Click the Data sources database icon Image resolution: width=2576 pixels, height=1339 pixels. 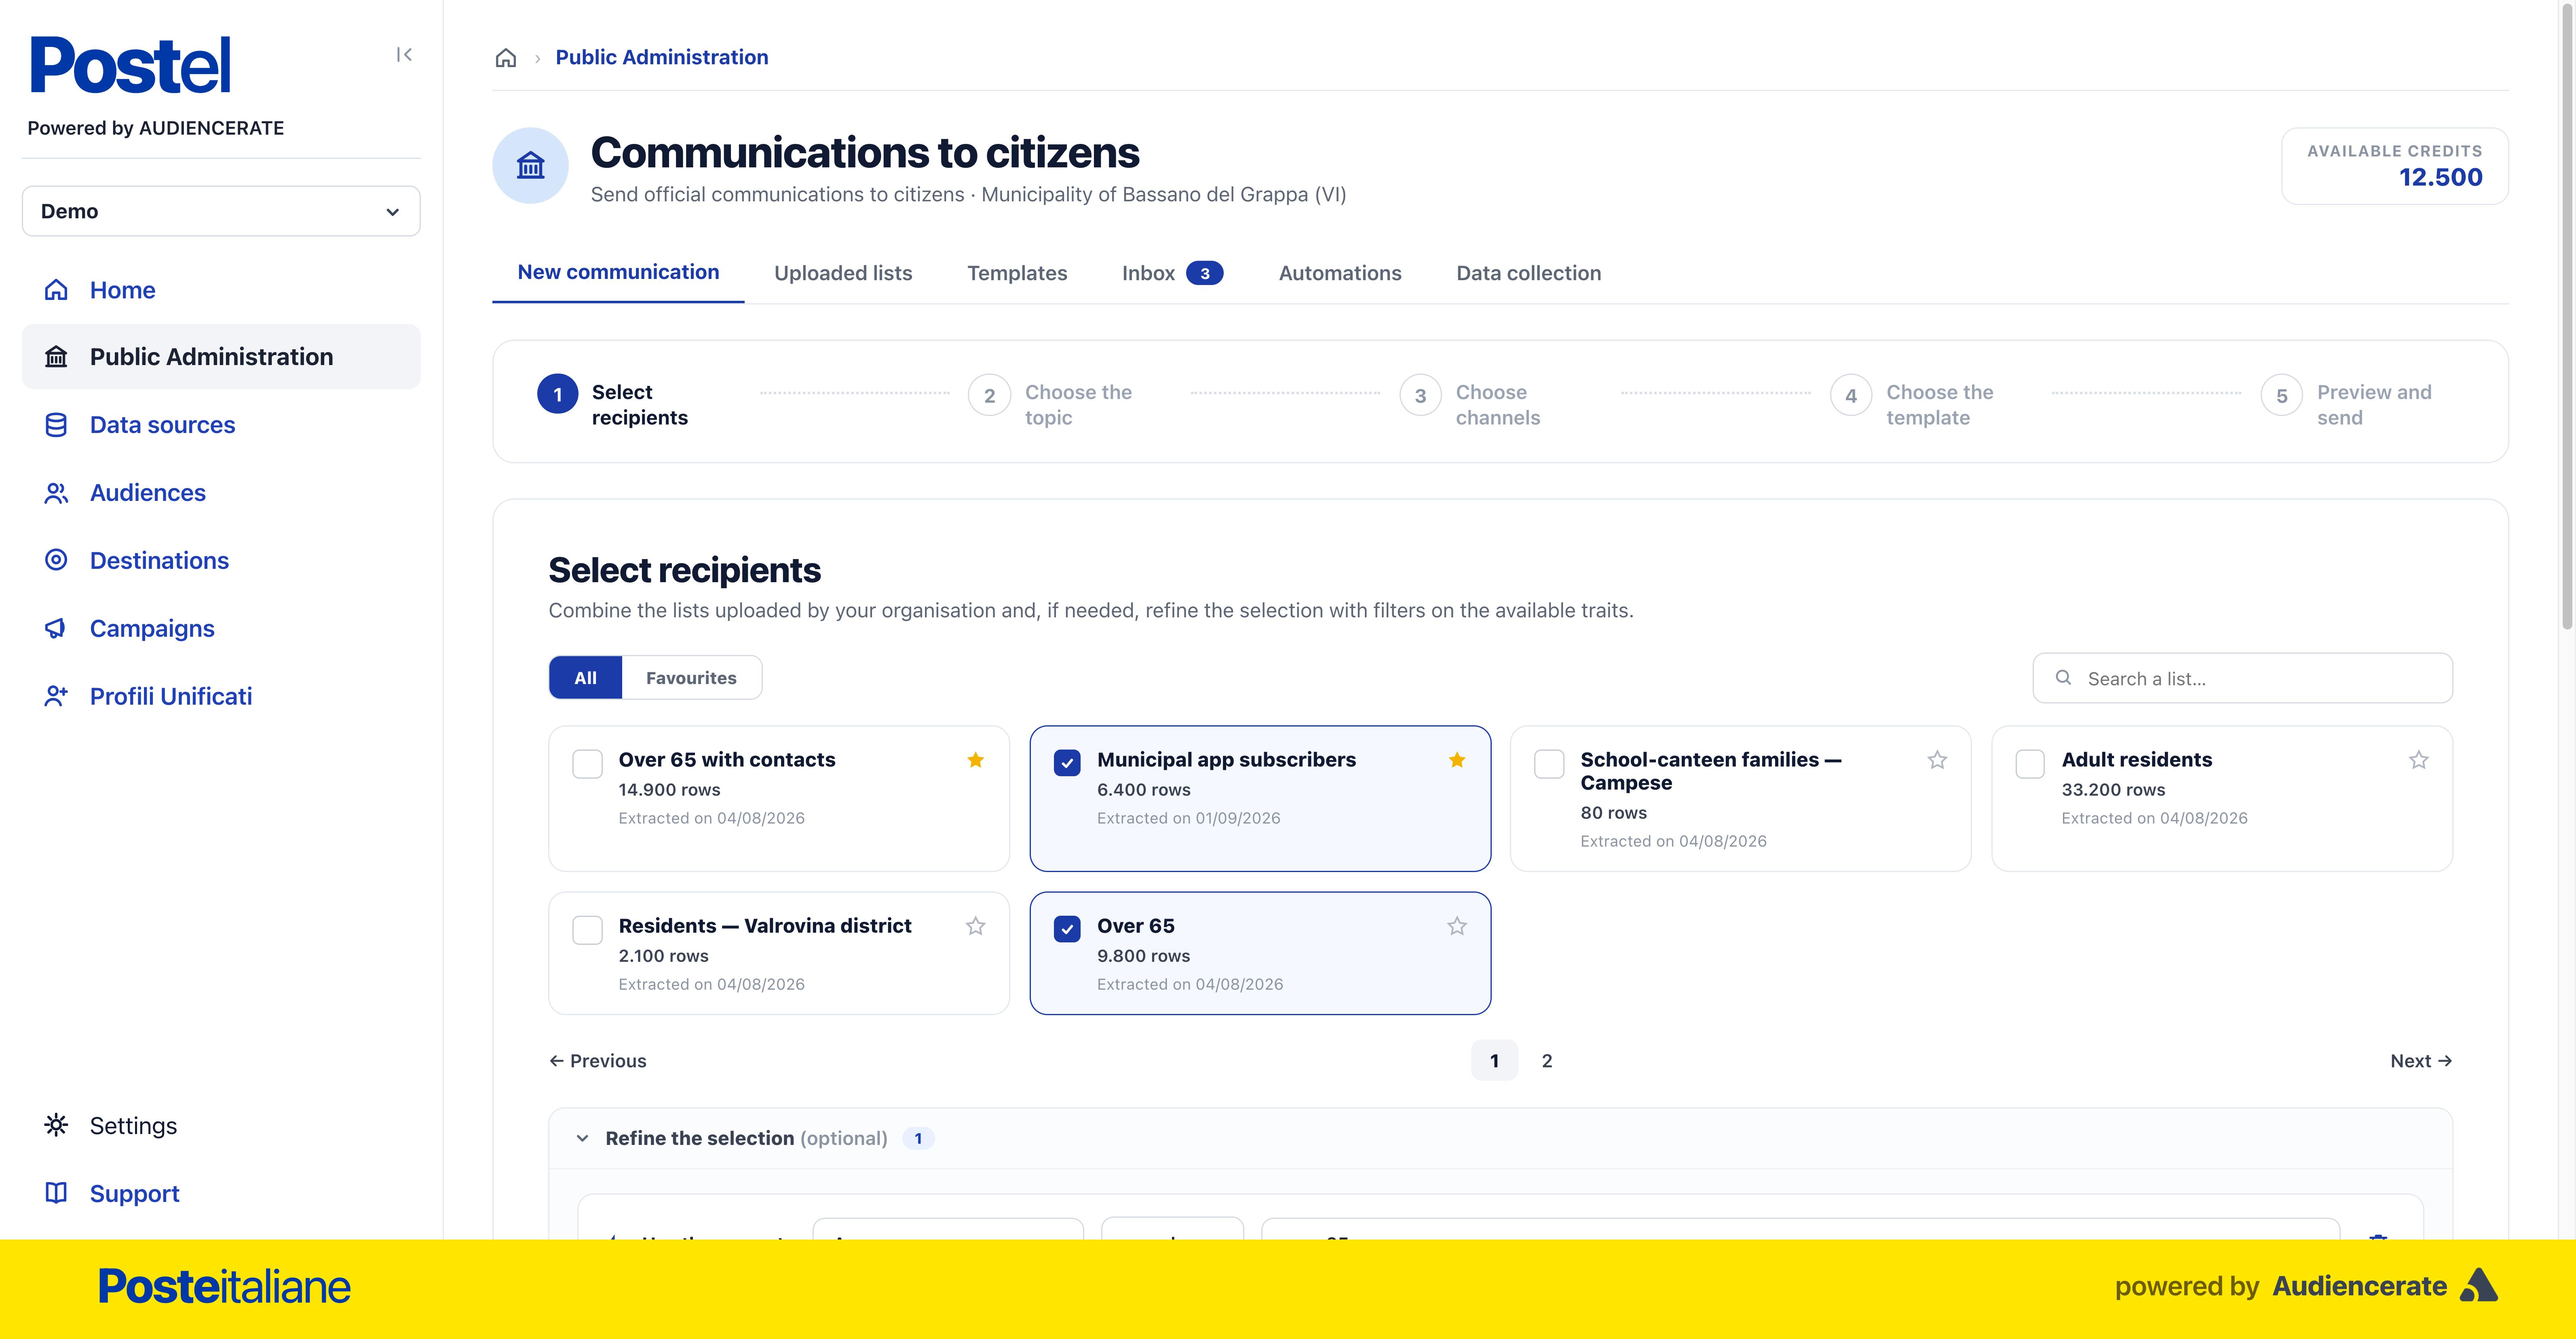[x=56, y=425]
